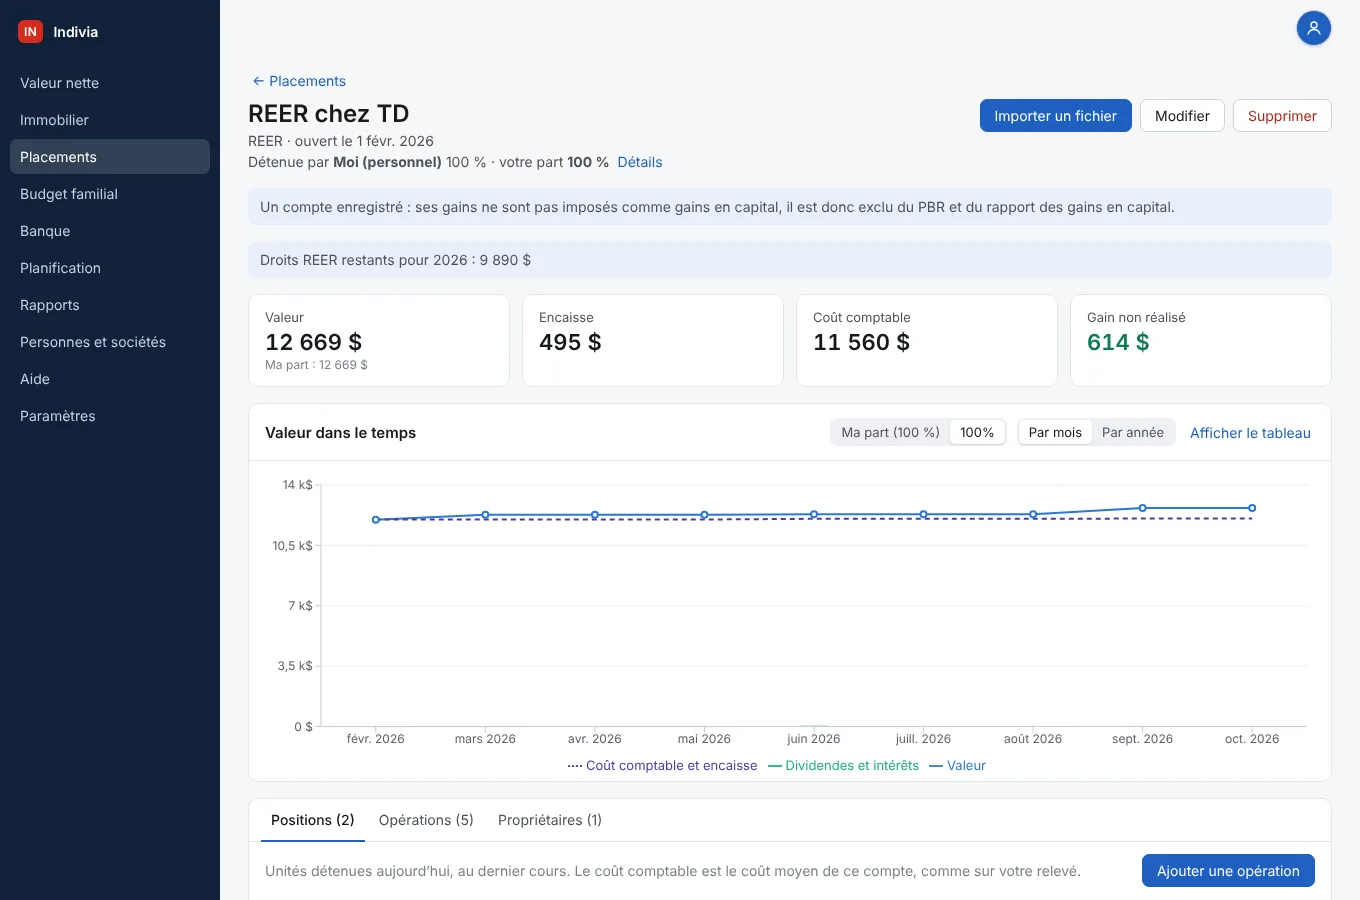The width and height of the screenshot is (1360, 900).
Task: Click the Supprimer button
Action: tap(1282, 116)
